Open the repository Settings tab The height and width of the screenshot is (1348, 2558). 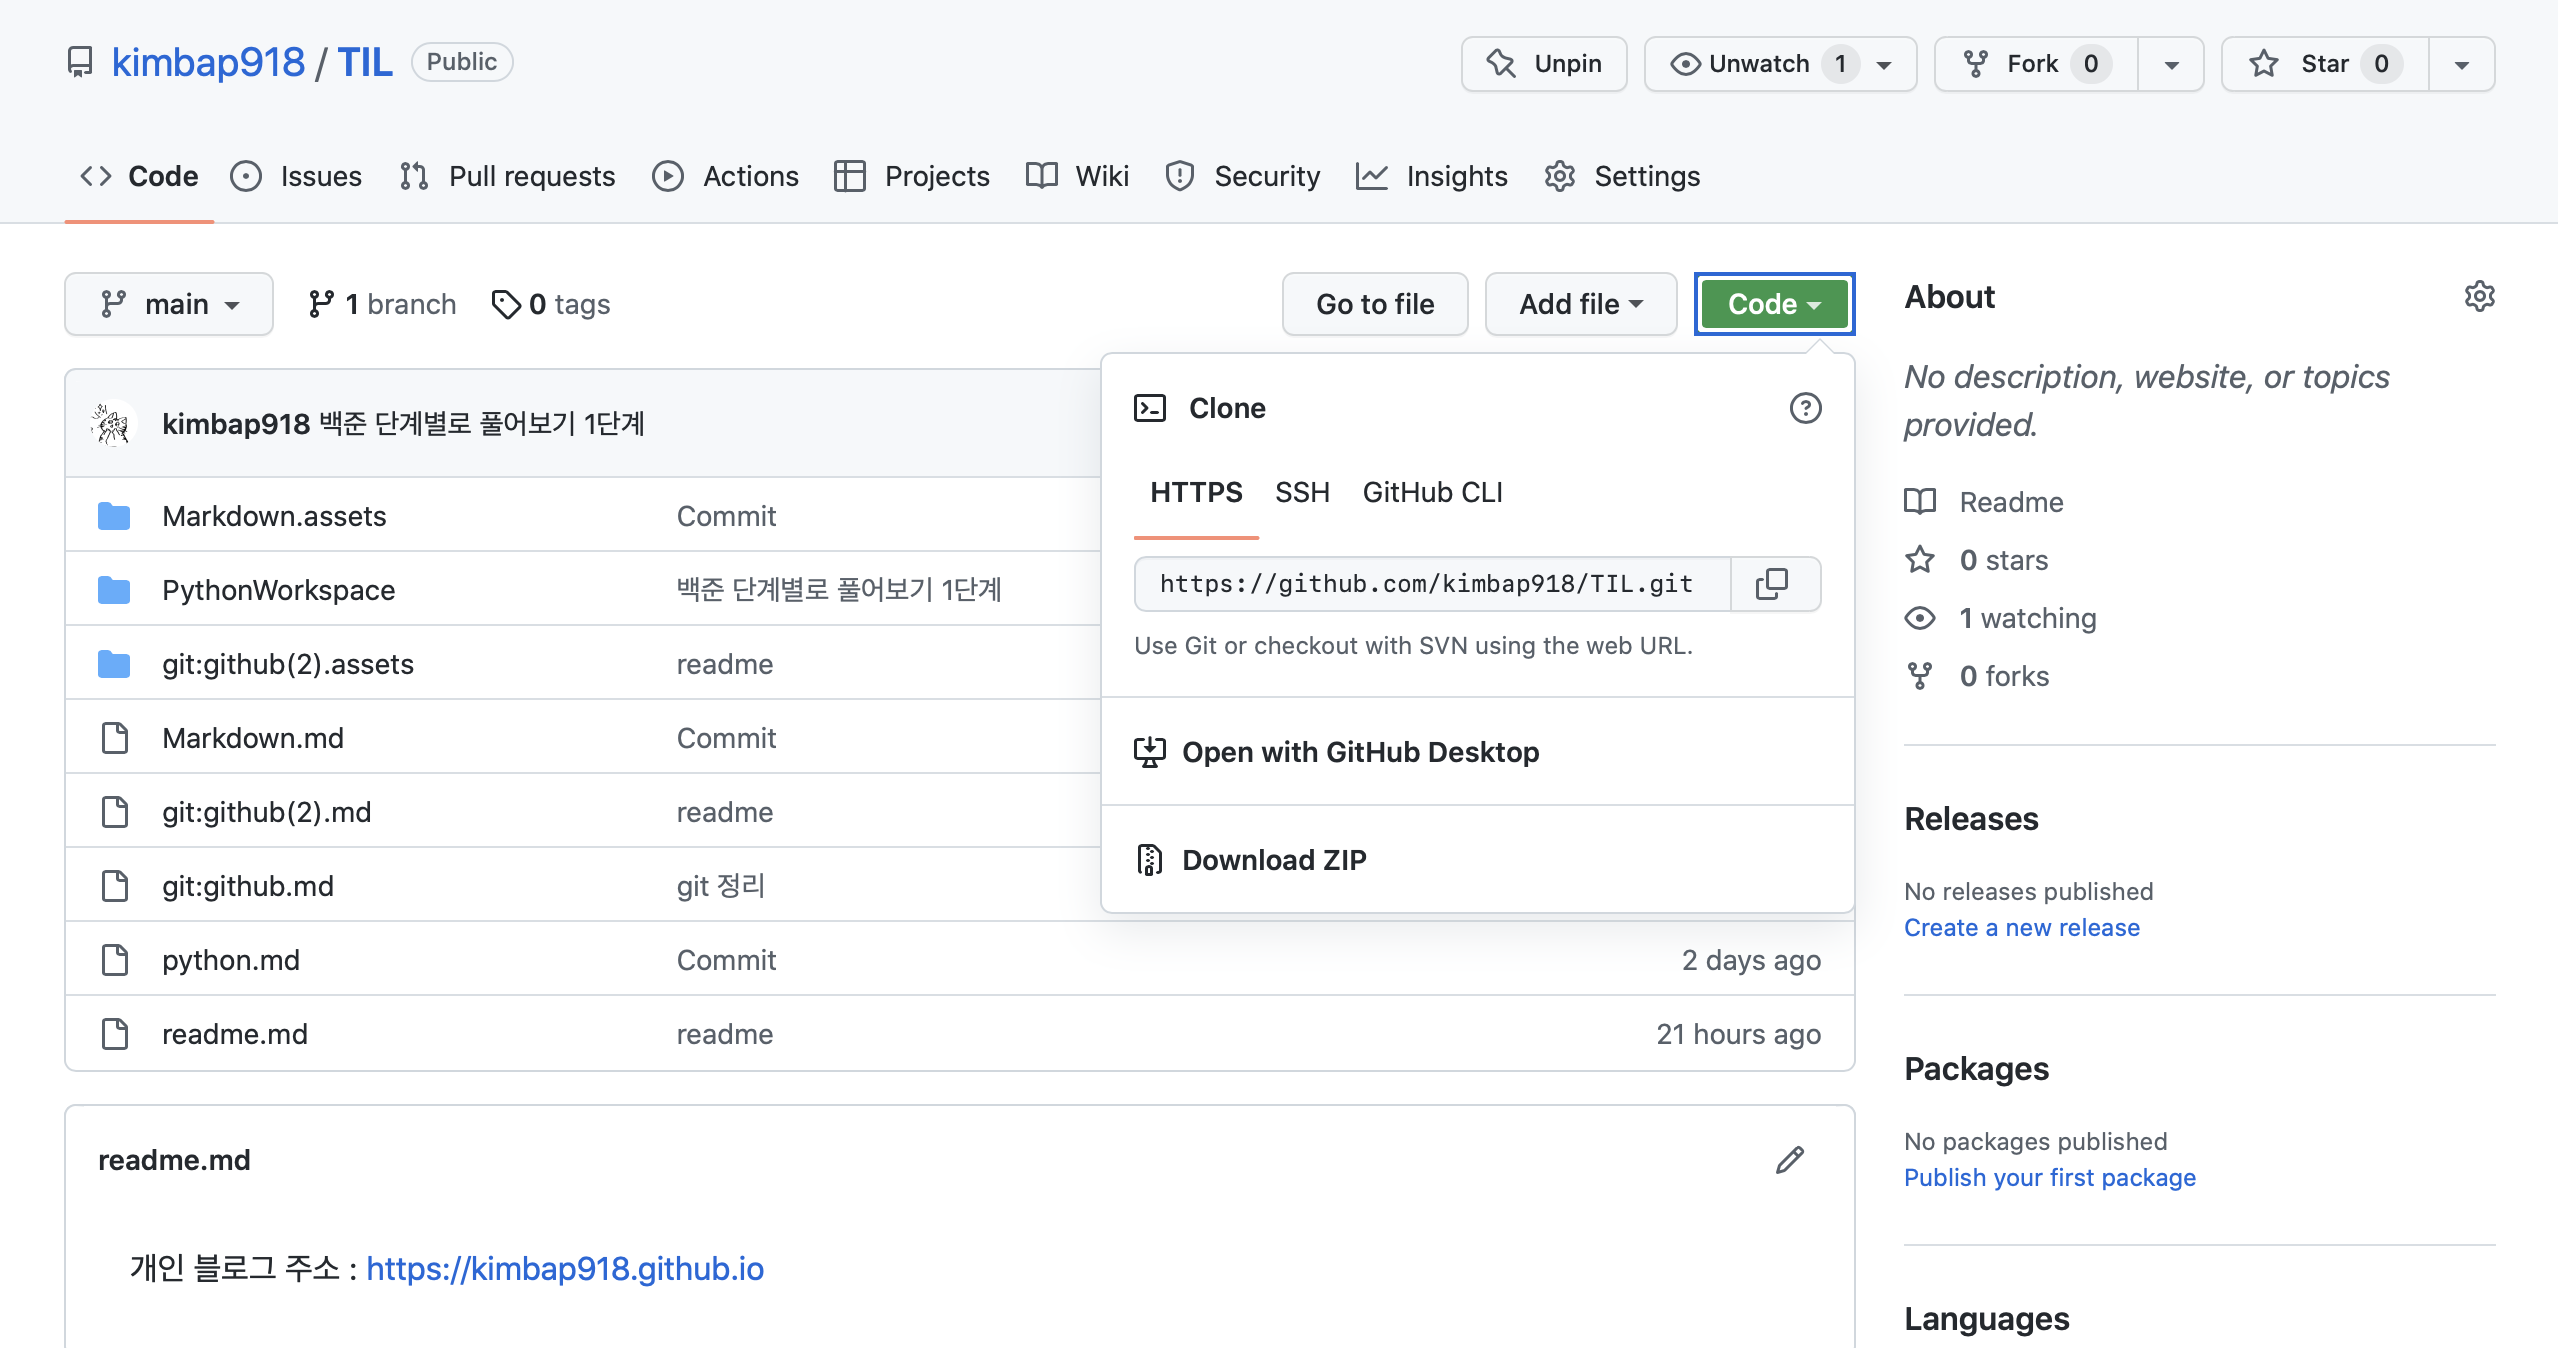(x=1622, y=176)
